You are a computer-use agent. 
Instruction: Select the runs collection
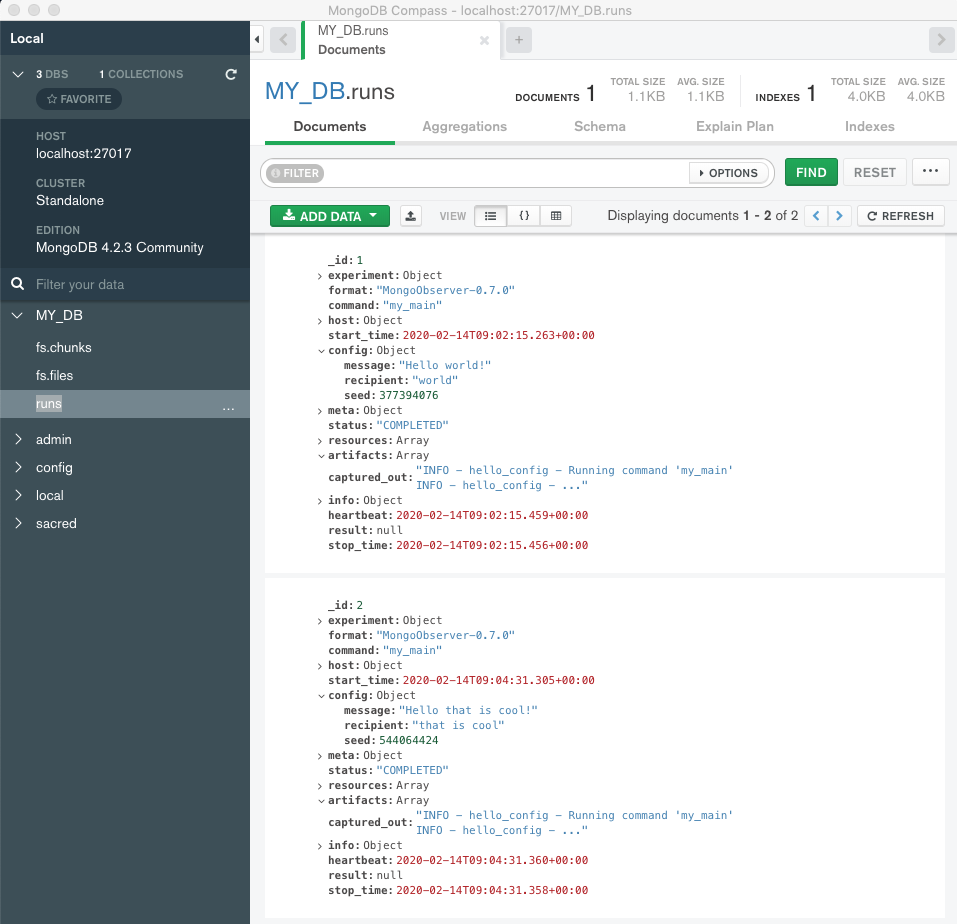[49, 403]
